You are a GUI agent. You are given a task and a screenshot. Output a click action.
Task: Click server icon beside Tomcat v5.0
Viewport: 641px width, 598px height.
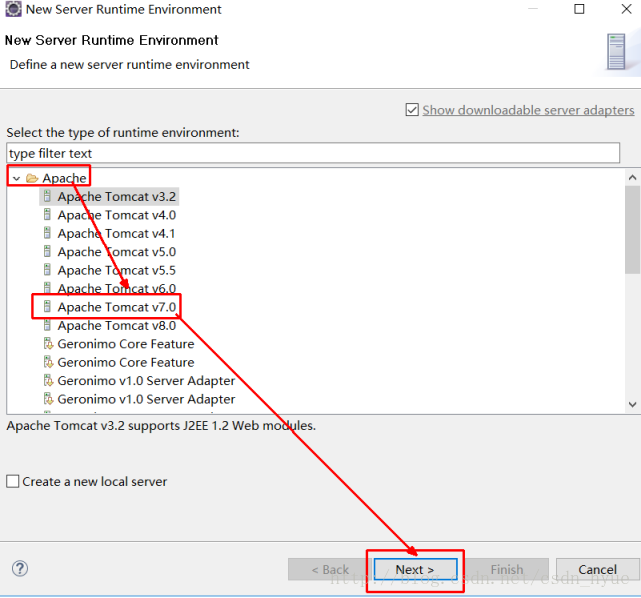click(47, 251)
